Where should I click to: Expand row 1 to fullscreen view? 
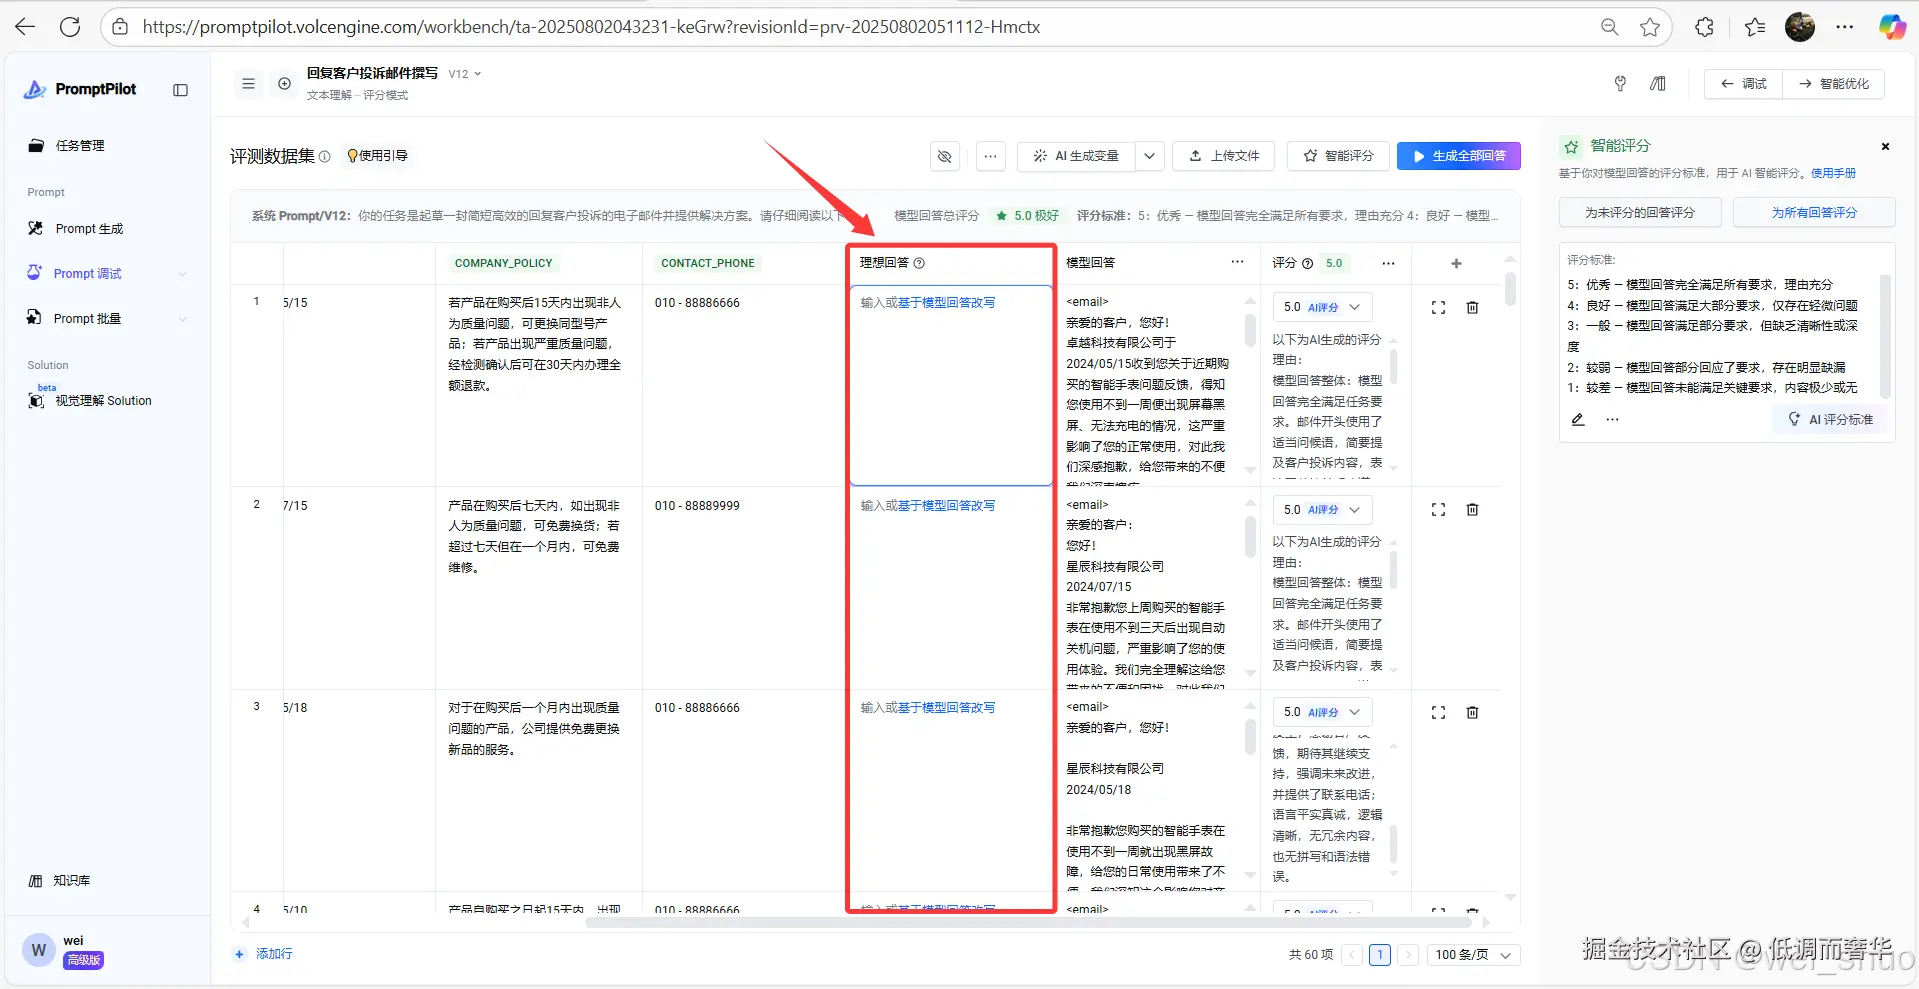[x=1438, y=308]
